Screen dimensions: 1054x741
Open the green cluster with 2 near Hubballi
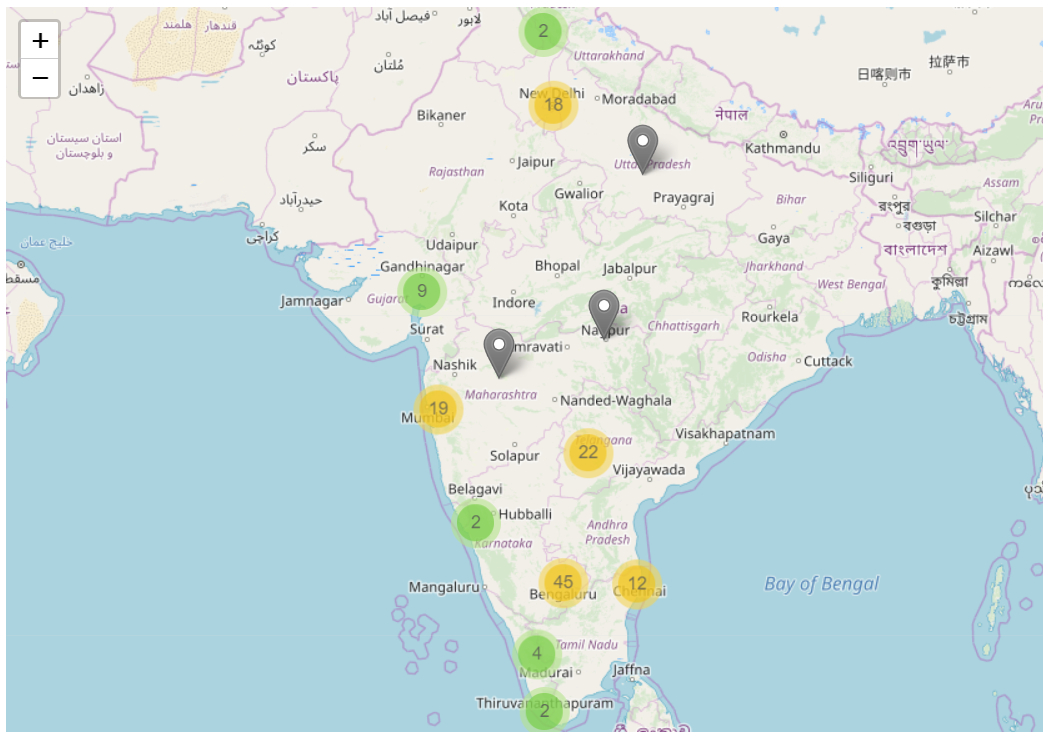(x=475, y=522)
